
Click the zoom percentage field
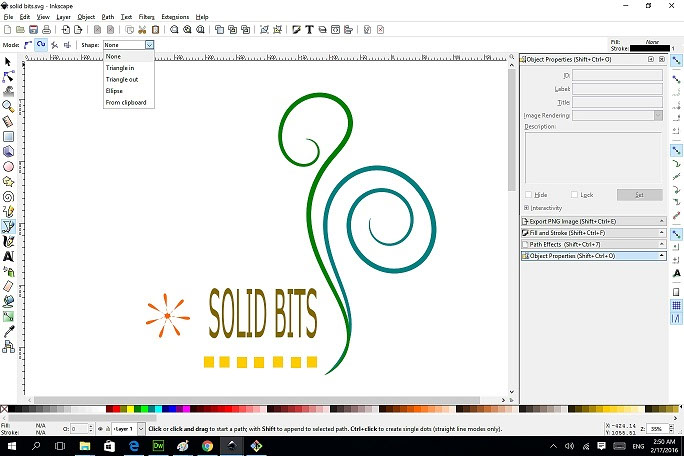[x=657, y=429]
